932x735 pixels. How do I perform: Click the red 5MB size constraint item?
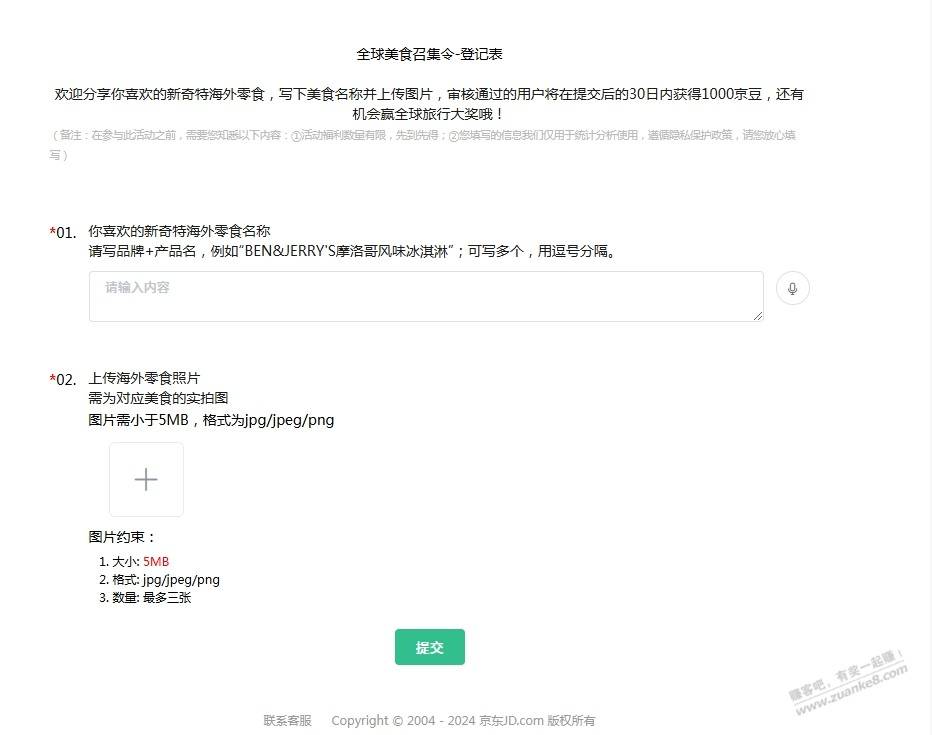[x=156, y=561]
